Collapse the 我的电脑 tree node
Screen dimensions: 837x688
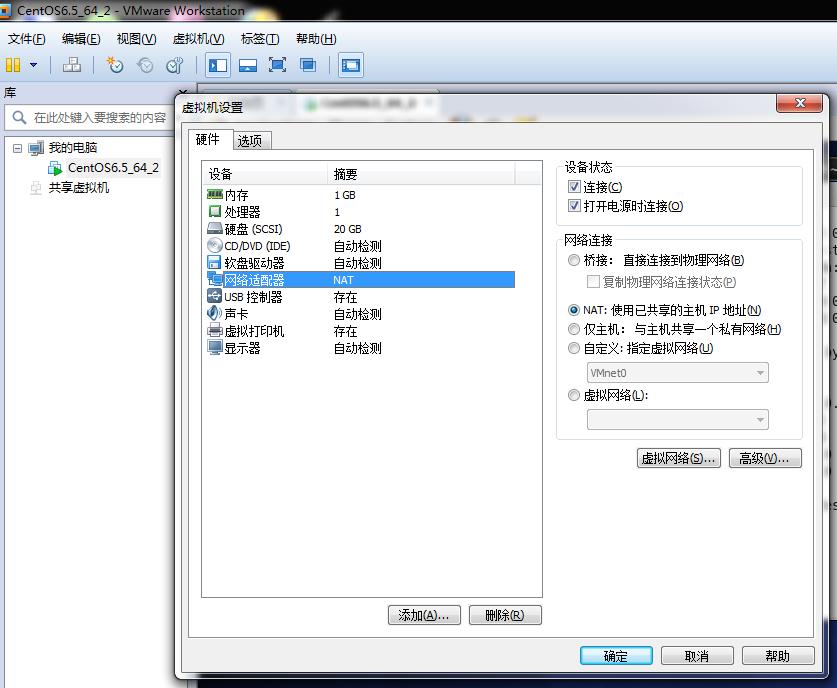18,148
